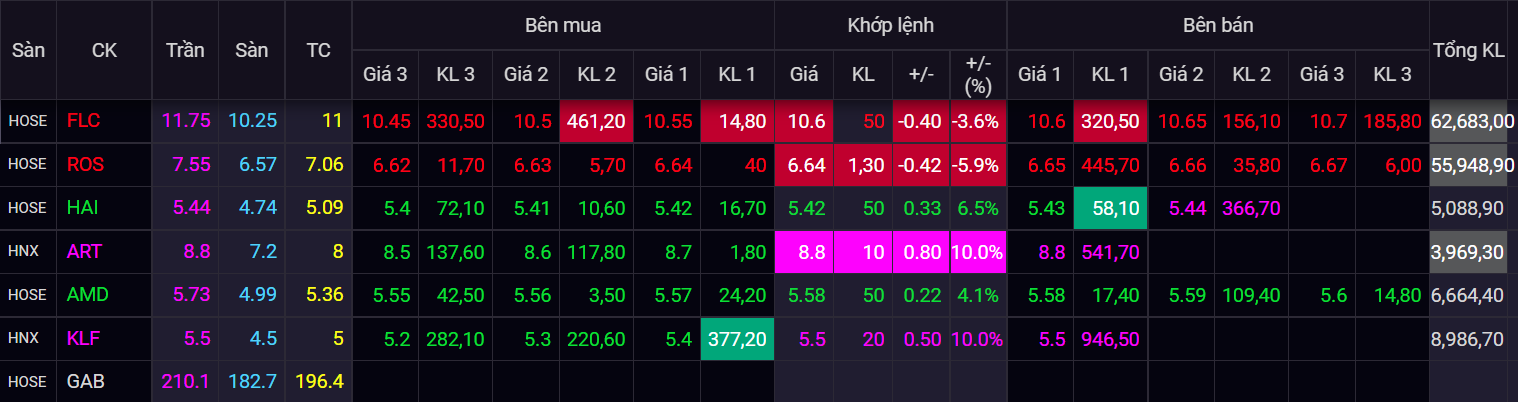
Task: Click the Trần column header
Action: point(185,50)
